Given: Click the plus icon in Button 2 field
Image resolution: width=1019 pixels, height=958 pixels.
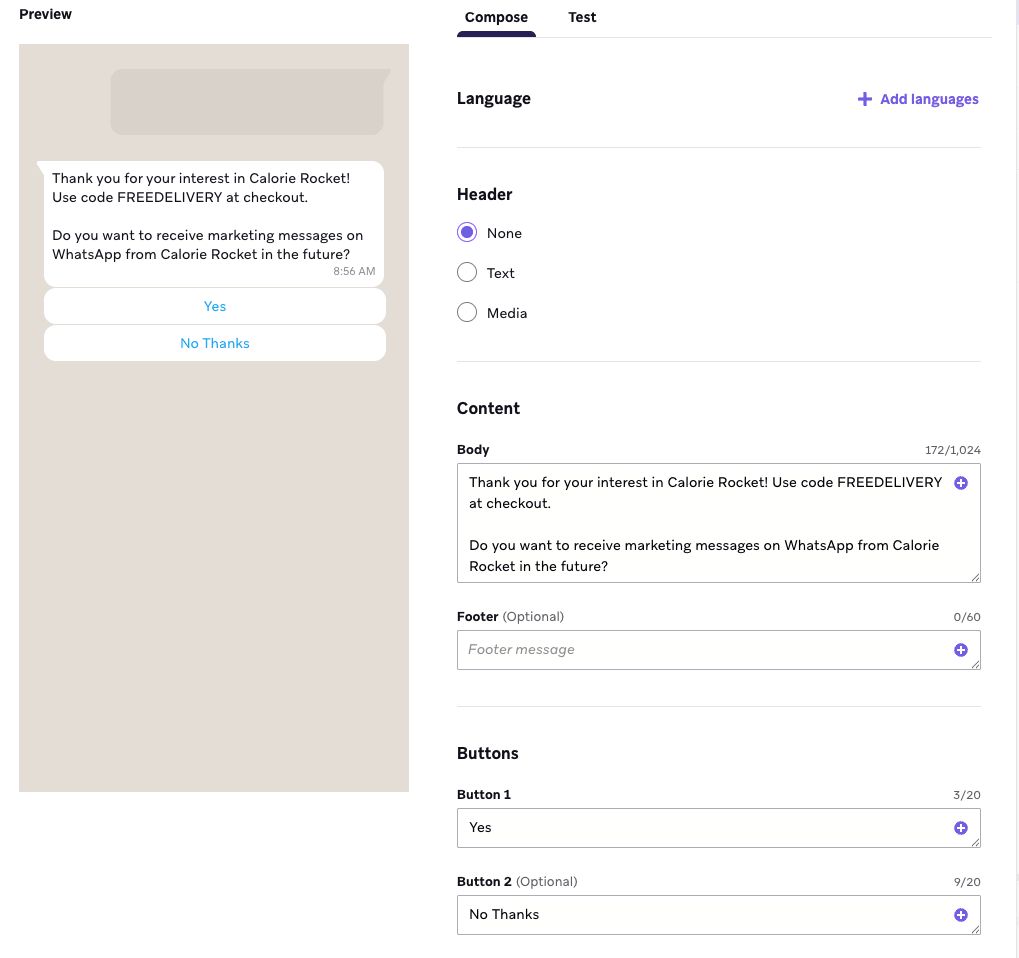Looking at the screenshot, I should coord(961,915).
